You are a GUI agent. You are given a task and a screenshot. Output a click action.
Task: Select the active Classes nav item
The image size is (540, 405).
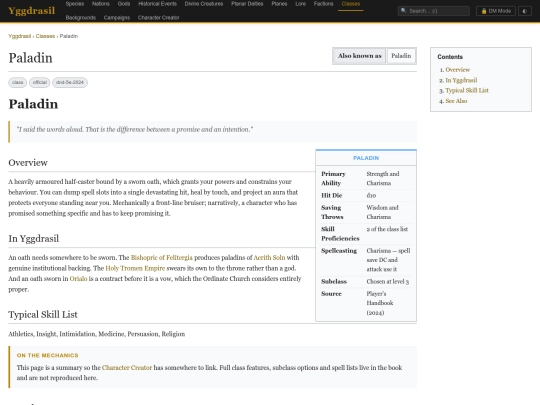[351, 4]
